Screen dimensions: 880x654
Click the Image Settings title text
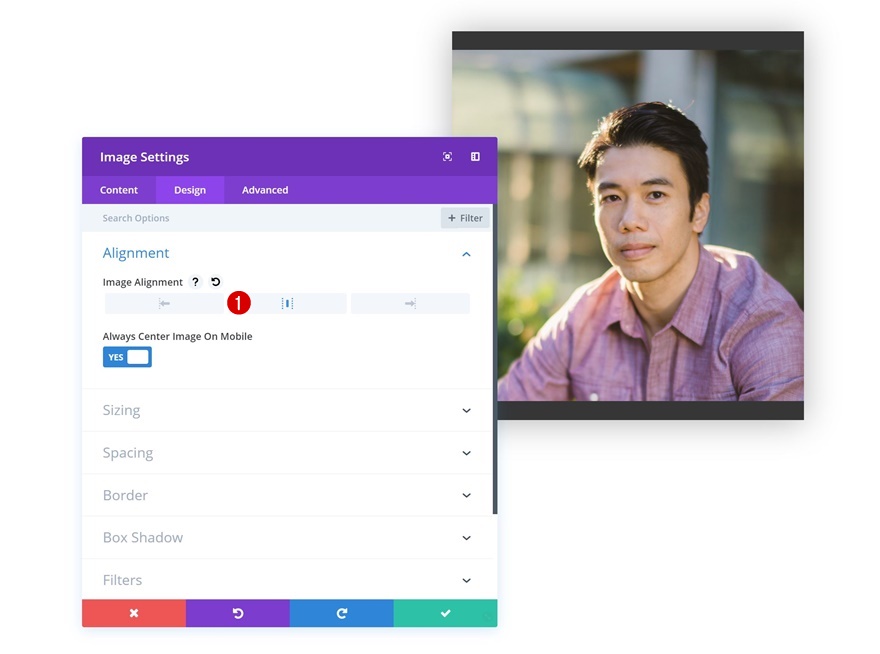[x=144, y=157]
